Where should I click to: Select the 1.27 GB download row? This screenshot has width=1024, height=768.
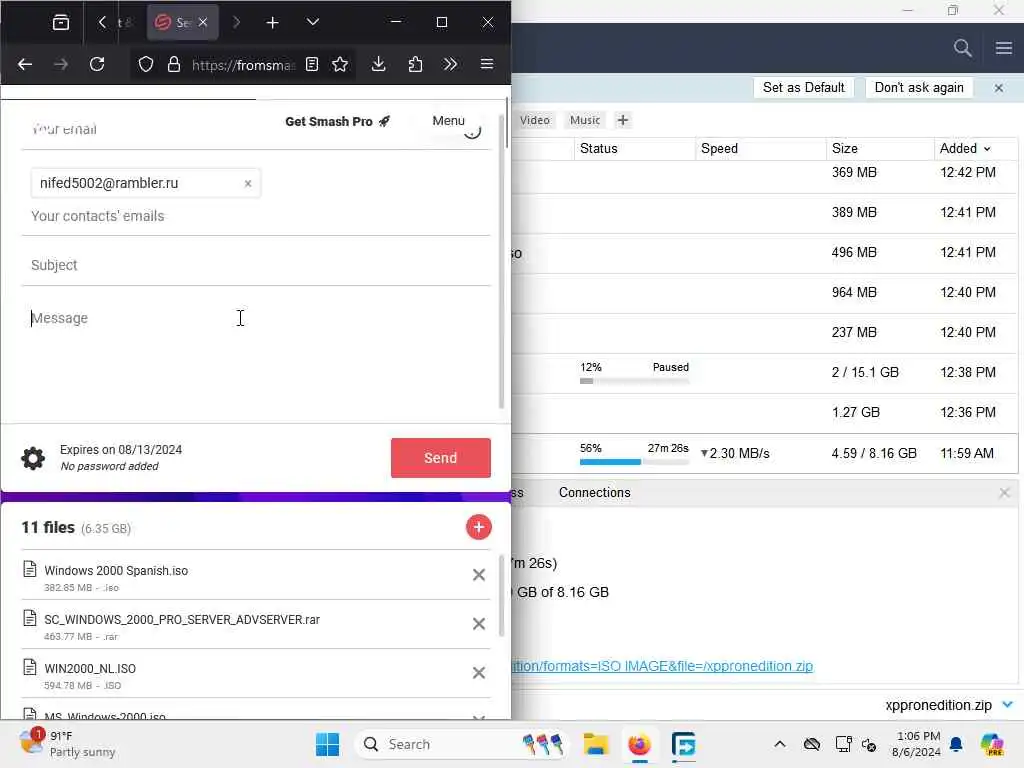pos(764,413)
